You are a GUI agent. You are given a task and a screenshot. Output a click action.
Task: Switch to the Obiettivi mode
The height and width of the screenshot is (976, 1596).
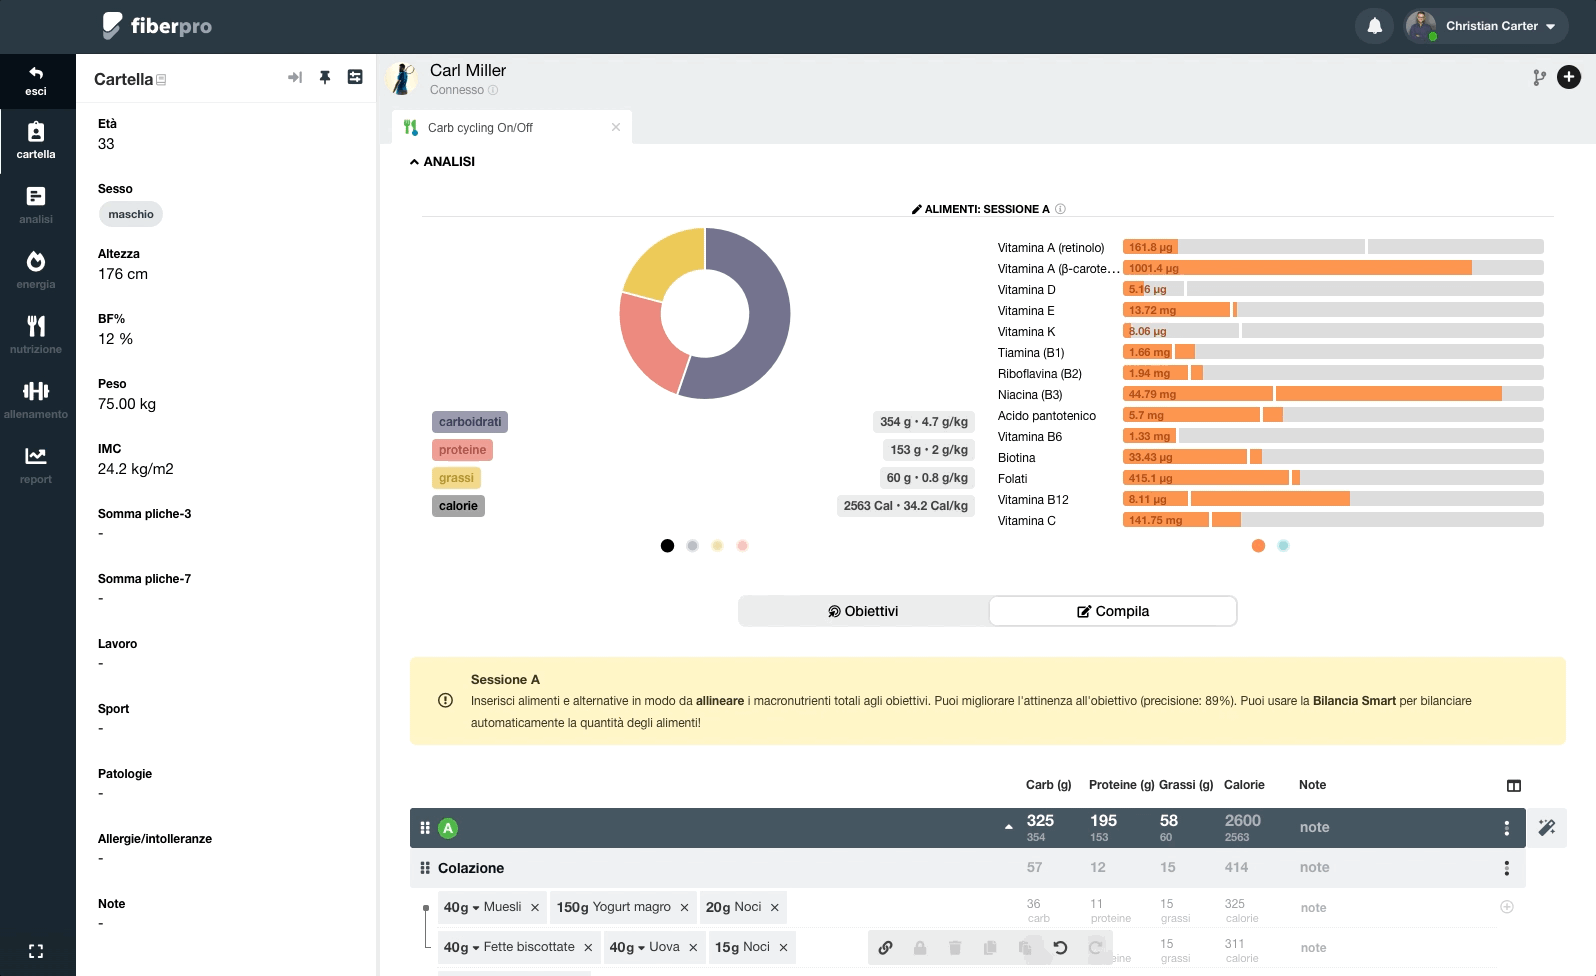tap(863, 611)
